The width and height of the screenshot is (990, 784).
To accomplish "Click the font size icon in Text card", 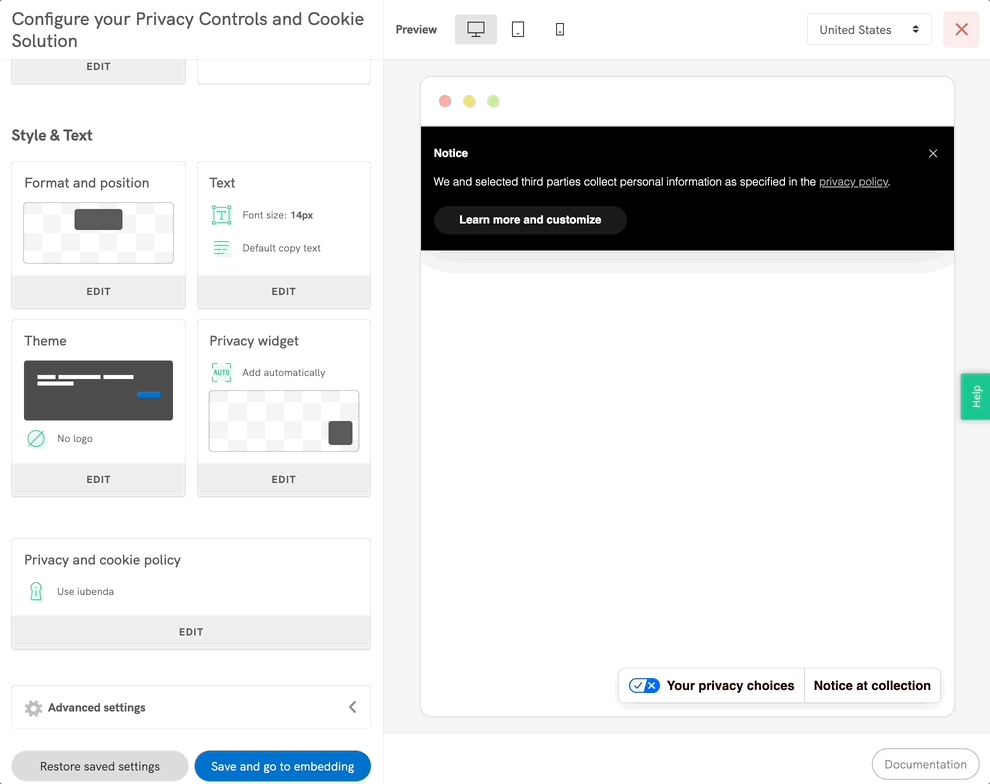I will click(221, 215).
